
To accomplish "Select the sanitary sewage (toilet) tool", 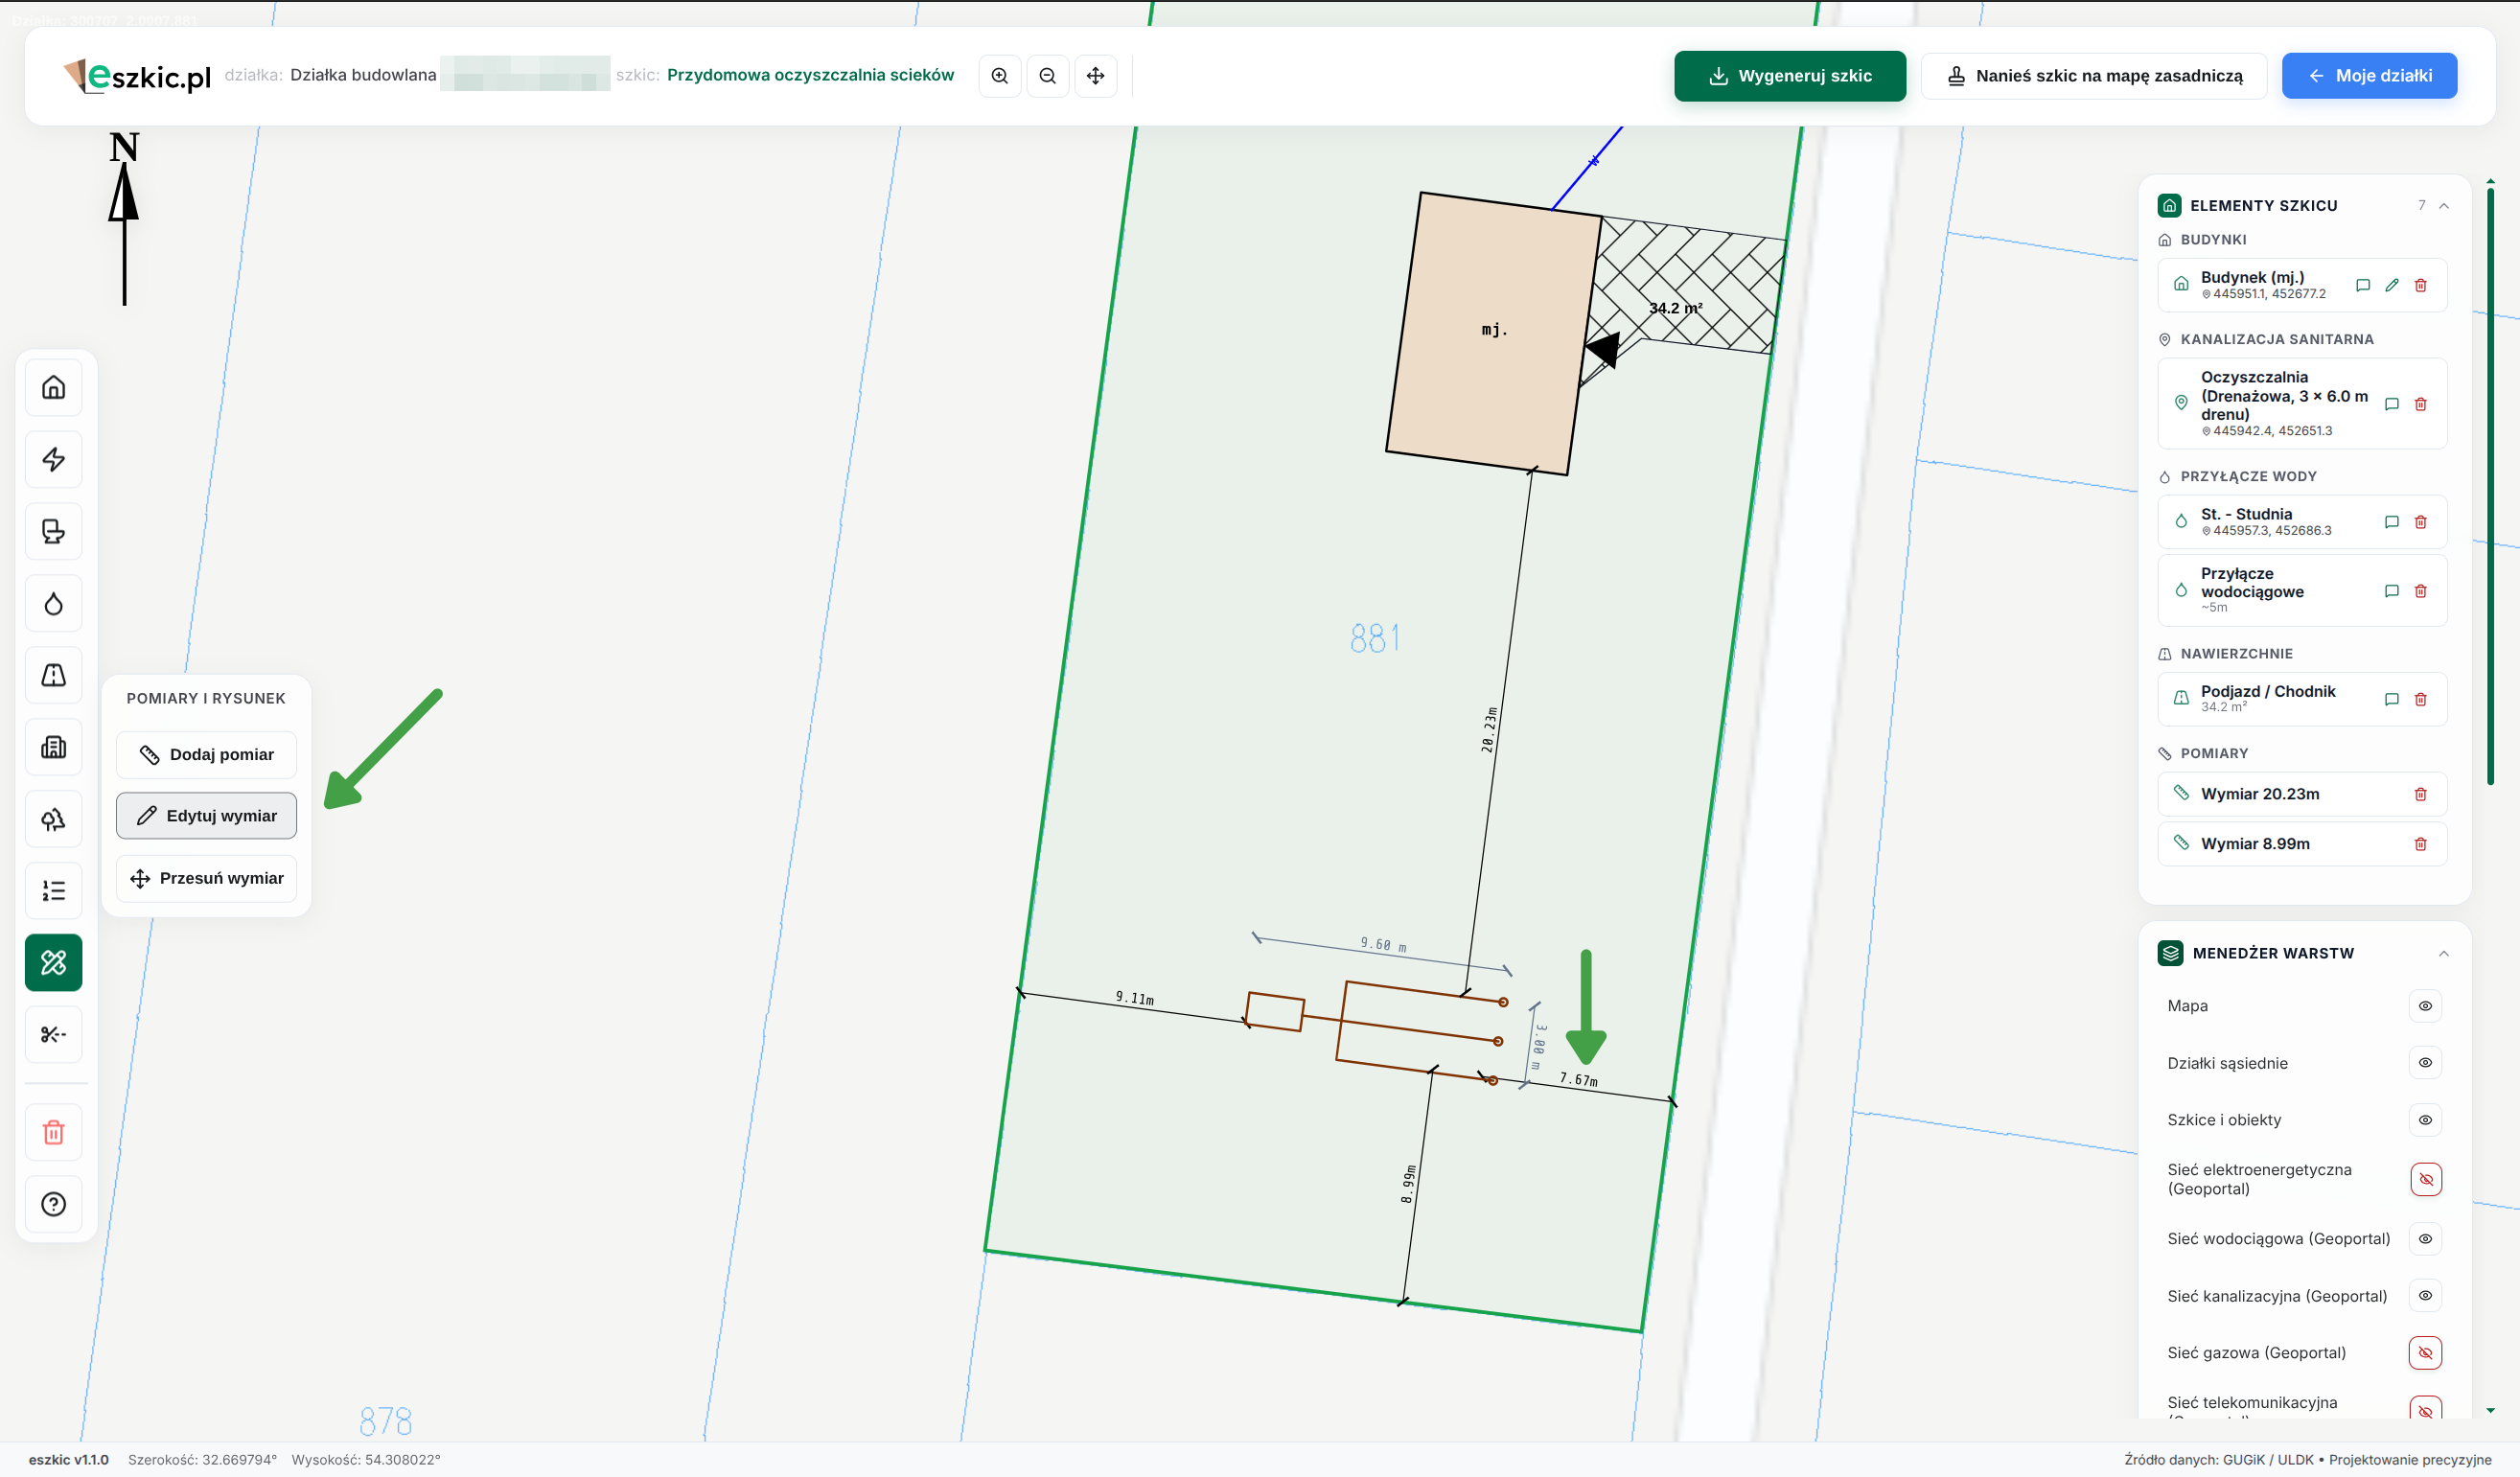I will click(x=54, y=531).
